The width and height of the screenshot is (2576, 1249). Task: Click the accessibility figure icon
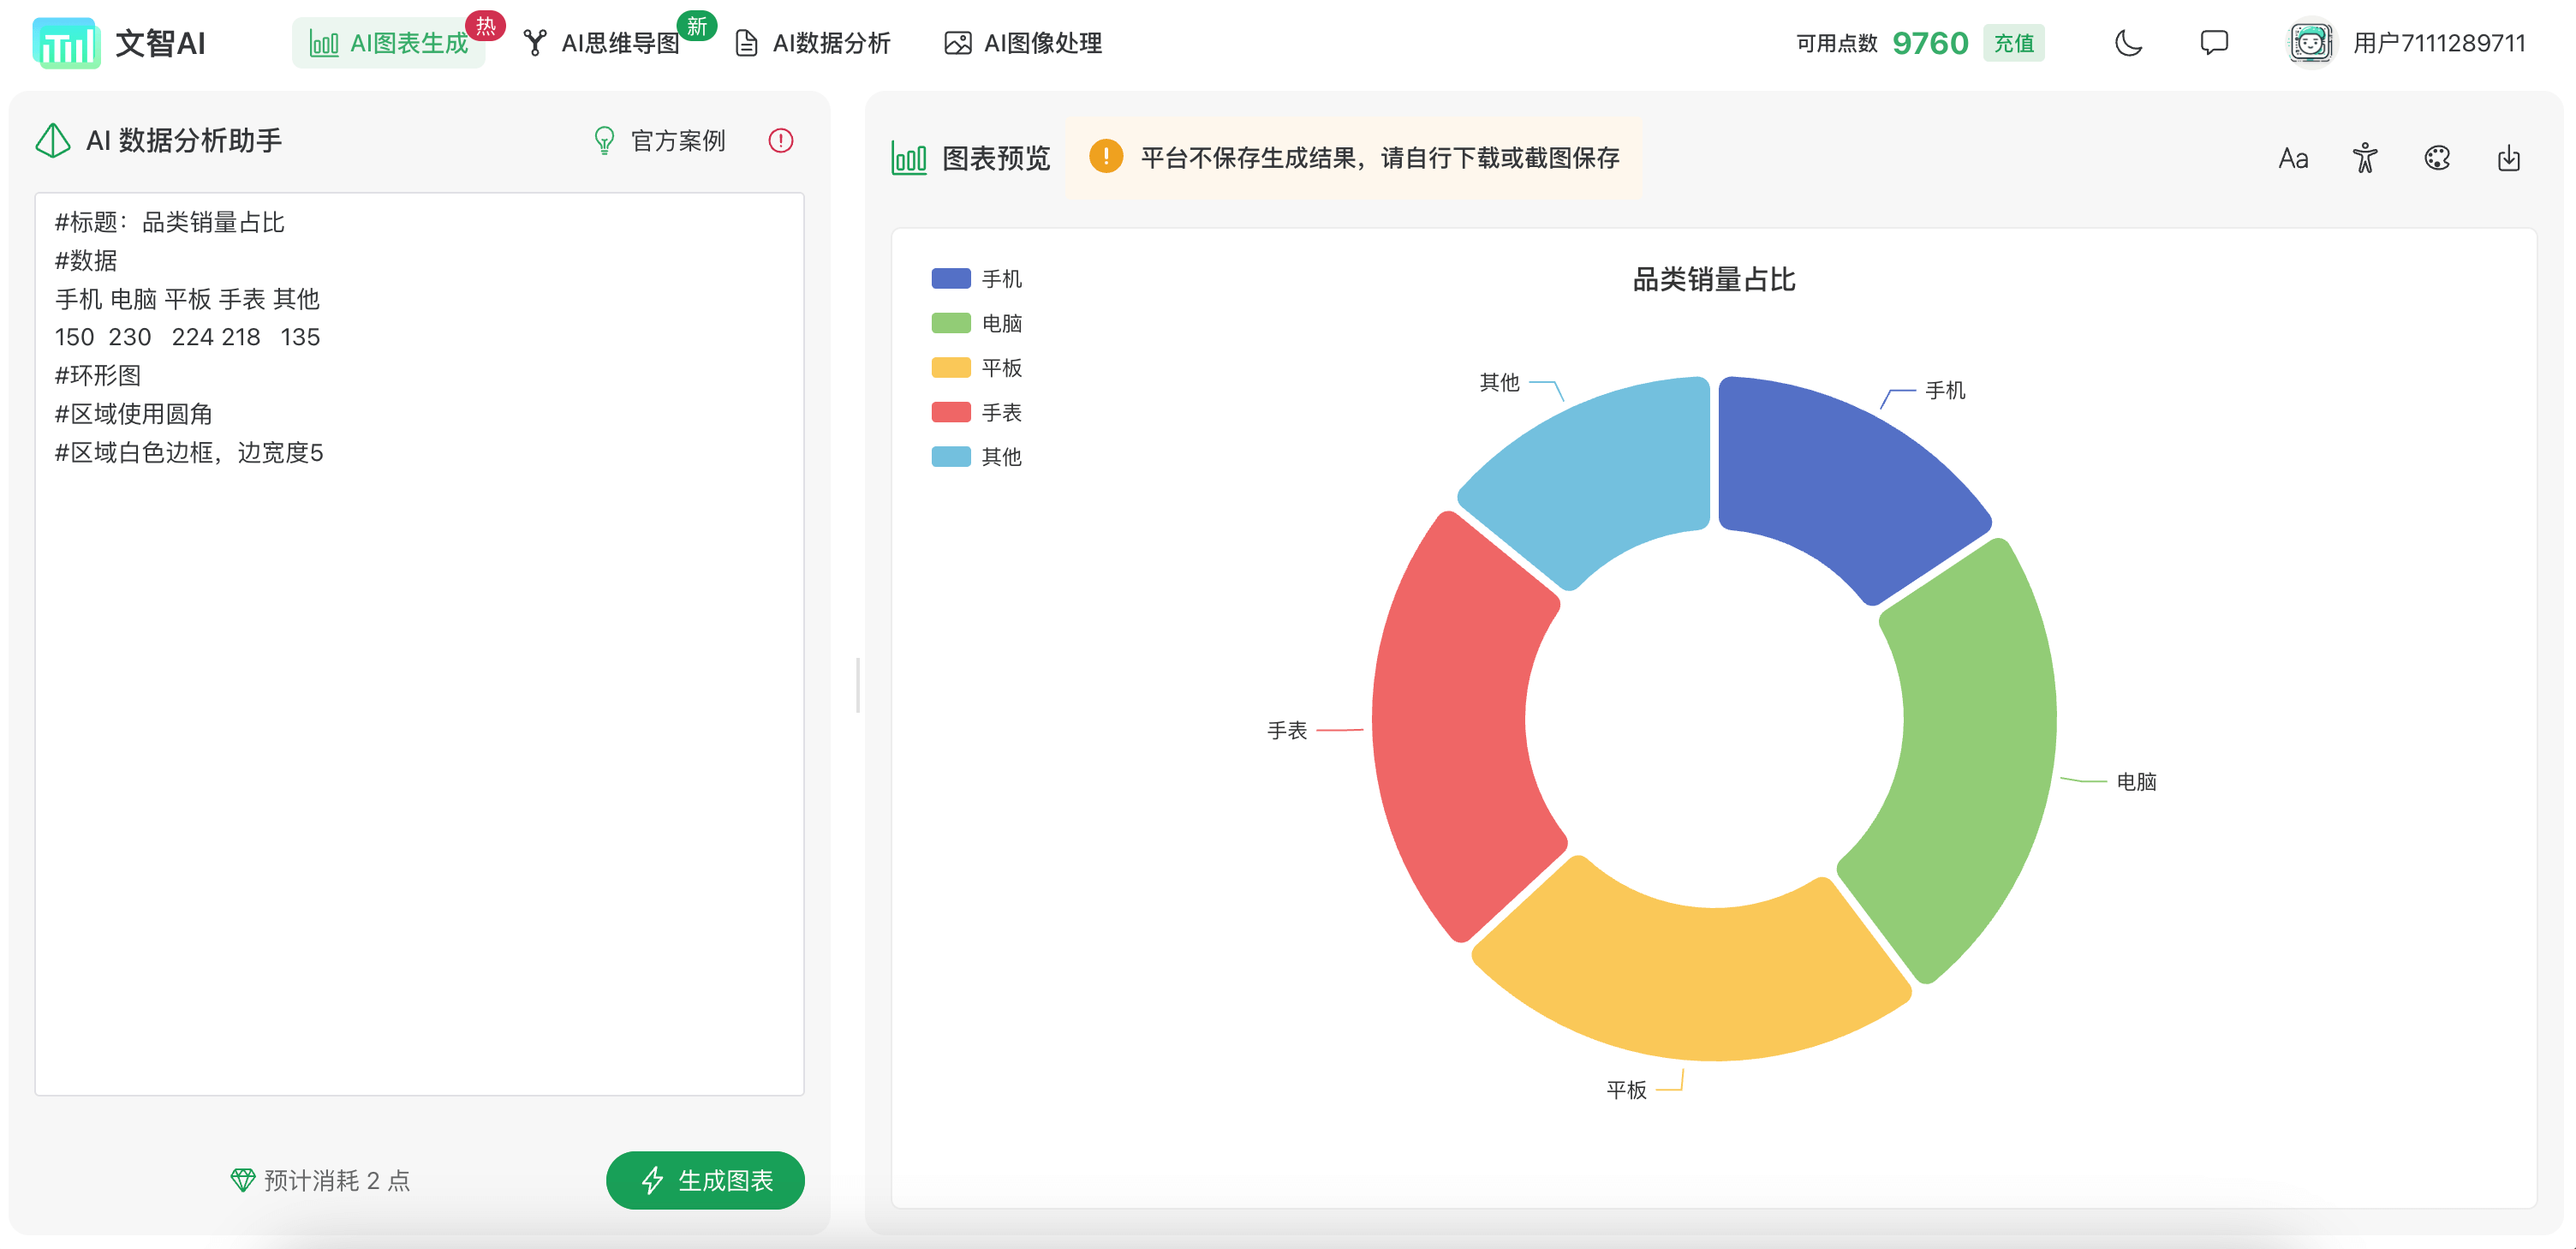pyautogui.click(x=2365, y=158)
